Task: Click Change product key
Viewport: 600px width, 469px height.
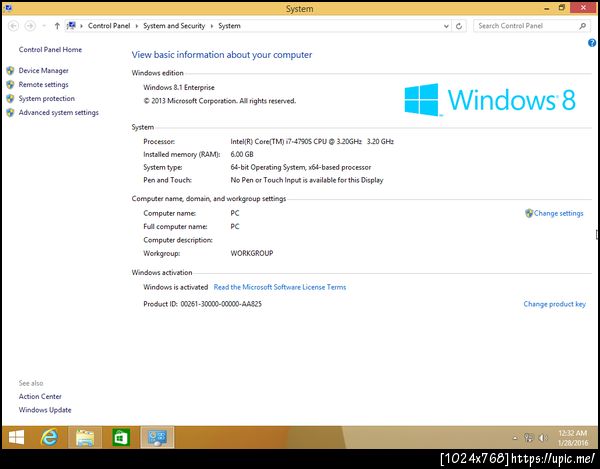Action: (x=554, y=304)
